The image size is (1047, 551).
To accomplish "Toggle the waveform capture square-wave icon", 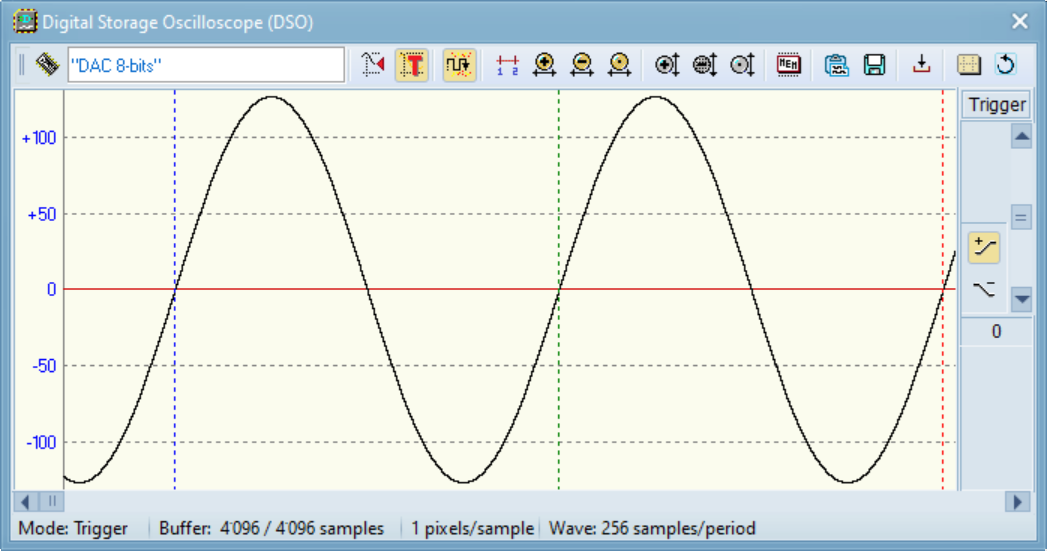I will (x=459, y=65).
